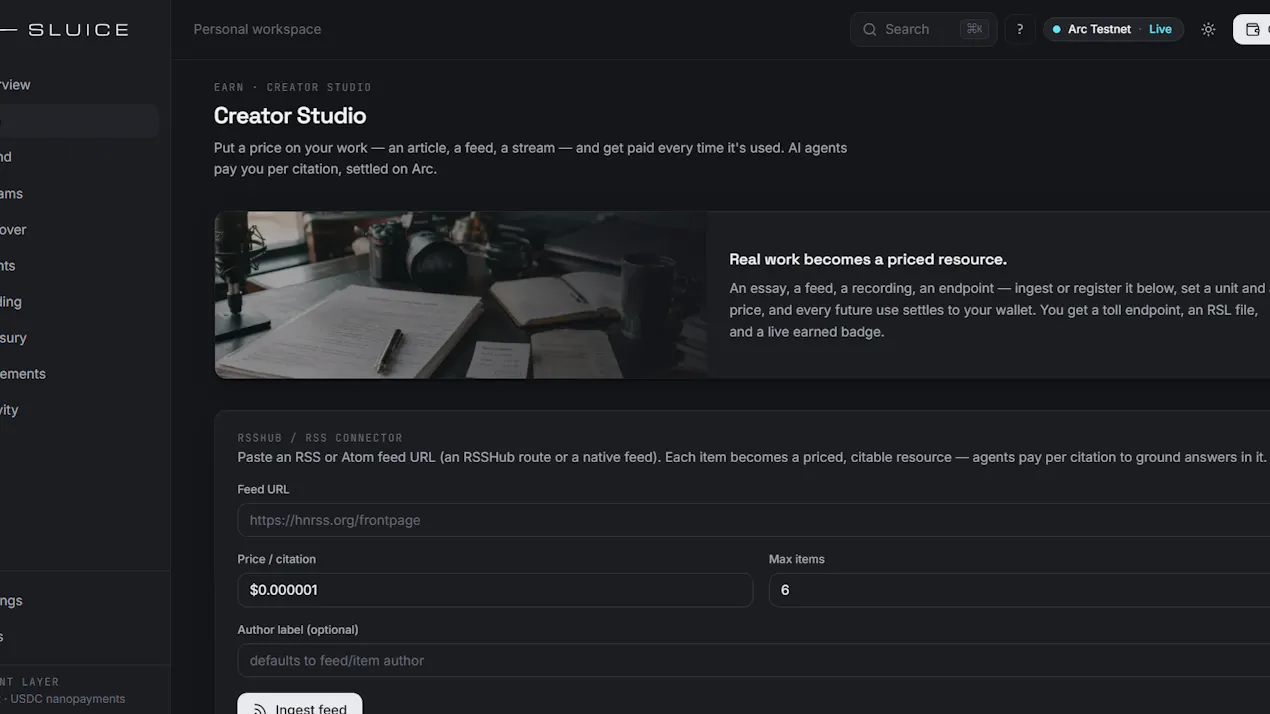This screenshot has height=714, width=1270.
Task: Click the desk and notebook banner photo
Action: point(461,295)
